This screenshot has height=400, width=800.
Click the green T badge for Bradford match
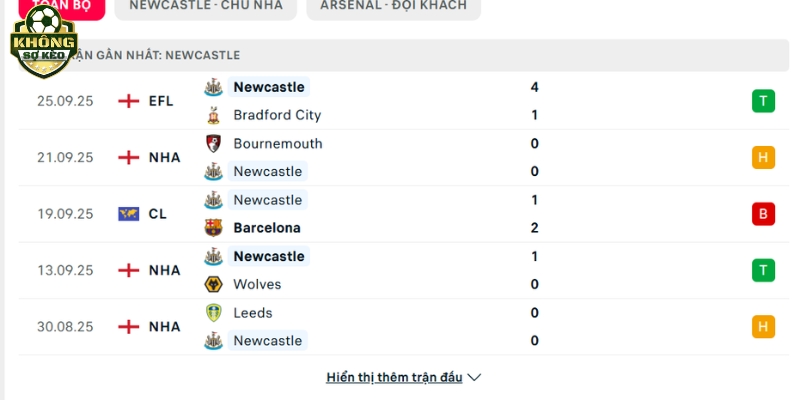[763, 101]
